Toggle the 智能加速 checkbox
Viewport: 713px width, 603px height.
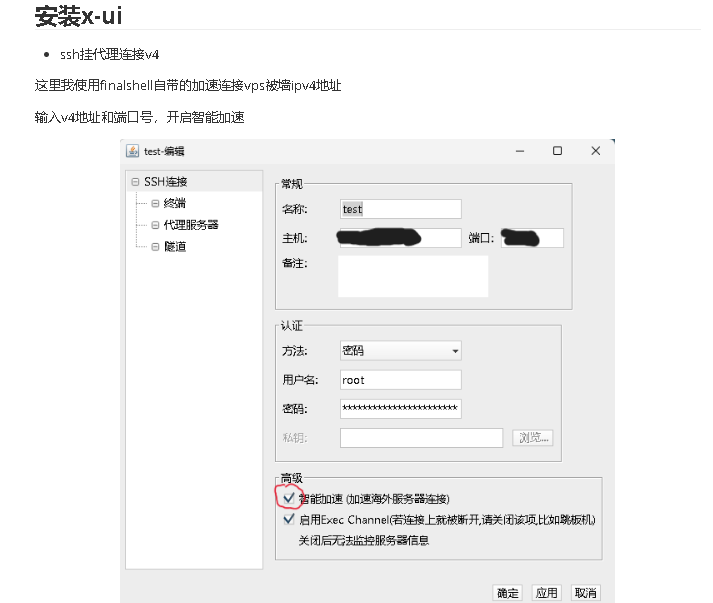point(289,498)
